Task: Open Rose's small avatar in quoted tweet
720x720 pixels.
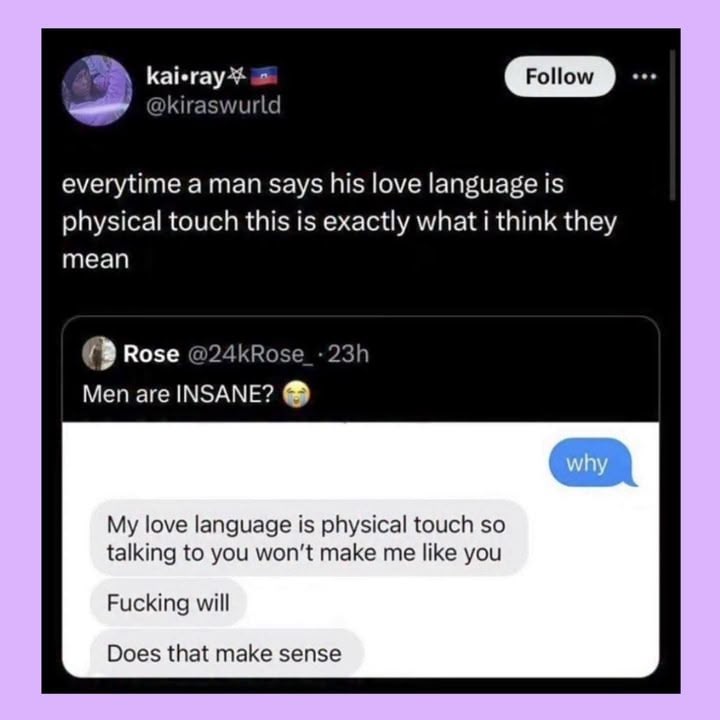Action: 99,353
